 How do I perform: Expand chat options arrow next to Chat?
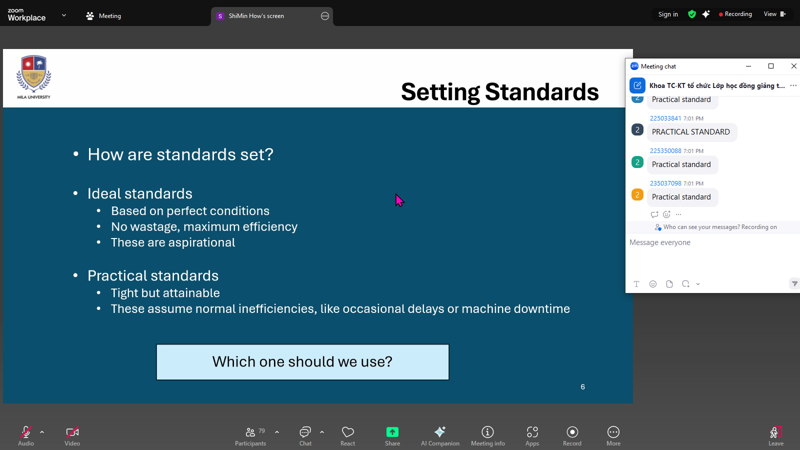[x=321, y=432]
